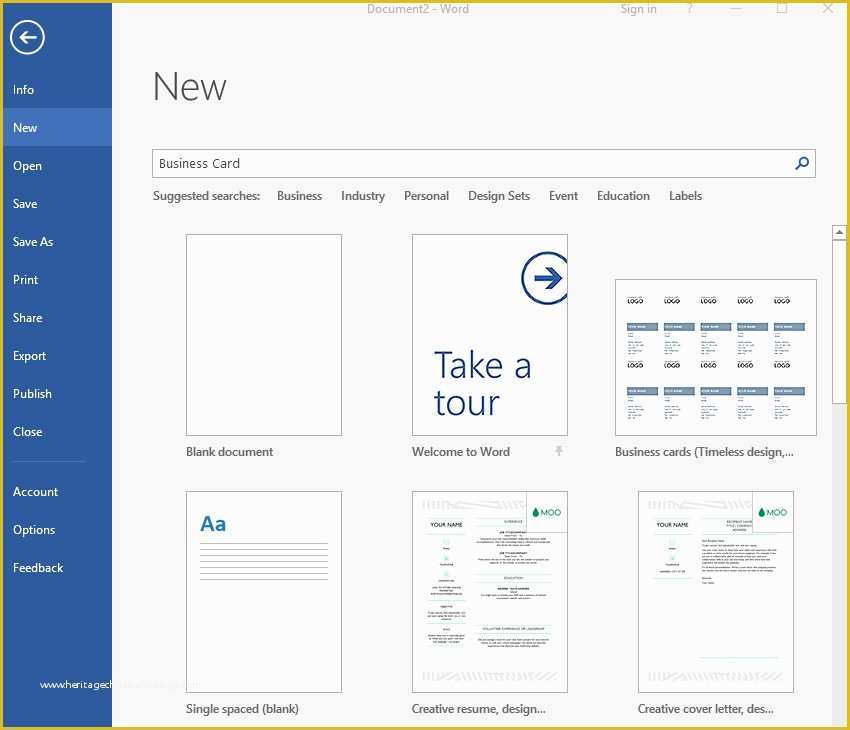Click the 'Blank document' caption
The image size is (850, 730).
[x=229, y=451]
